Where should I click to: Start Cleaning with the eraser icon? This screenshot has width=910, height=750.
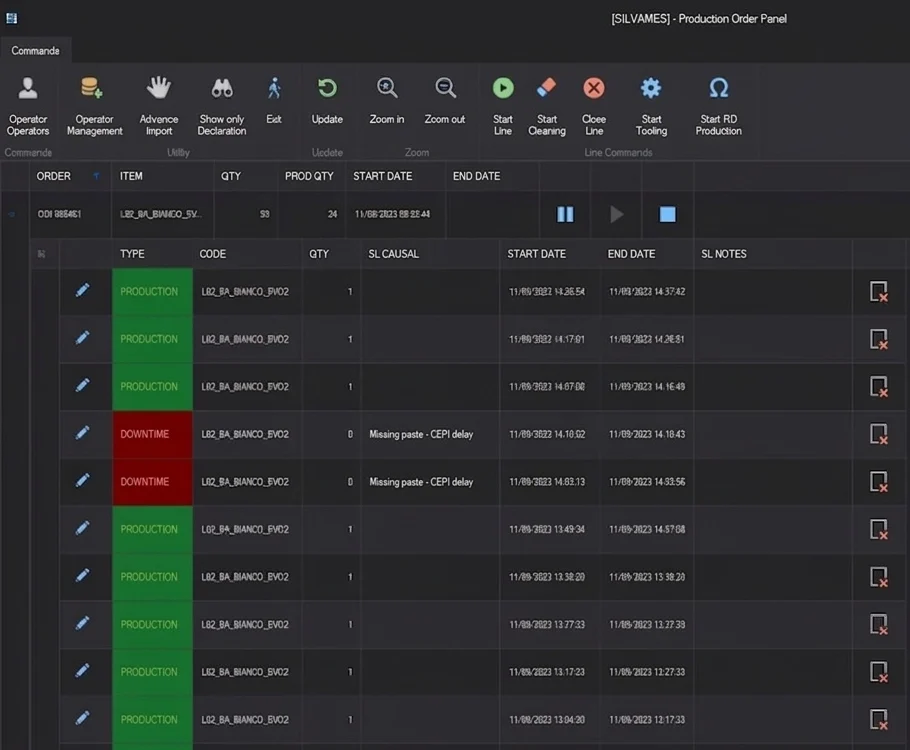pos(547,106)
